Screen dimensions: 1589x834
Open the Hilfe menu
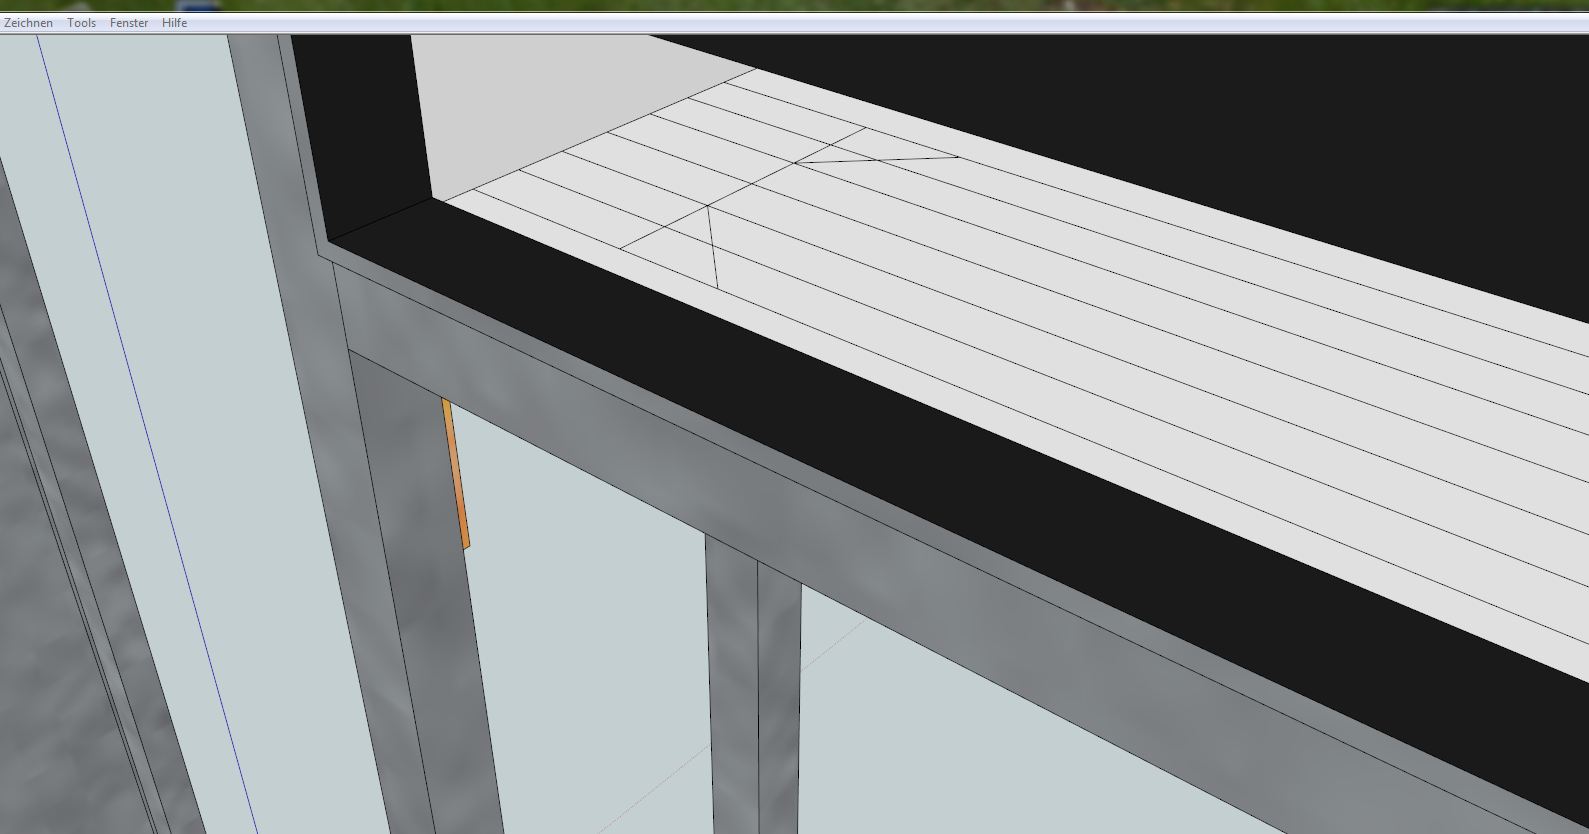(x=174, y=23)
